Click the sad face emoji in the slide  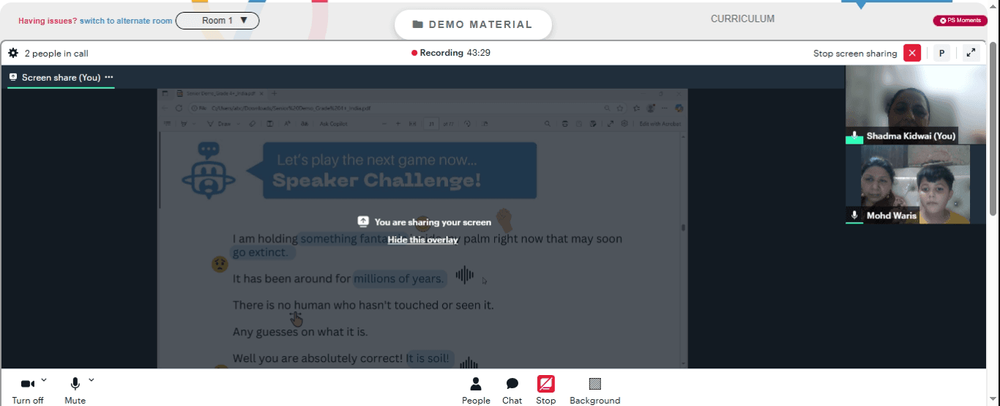[x=219, y=263]
